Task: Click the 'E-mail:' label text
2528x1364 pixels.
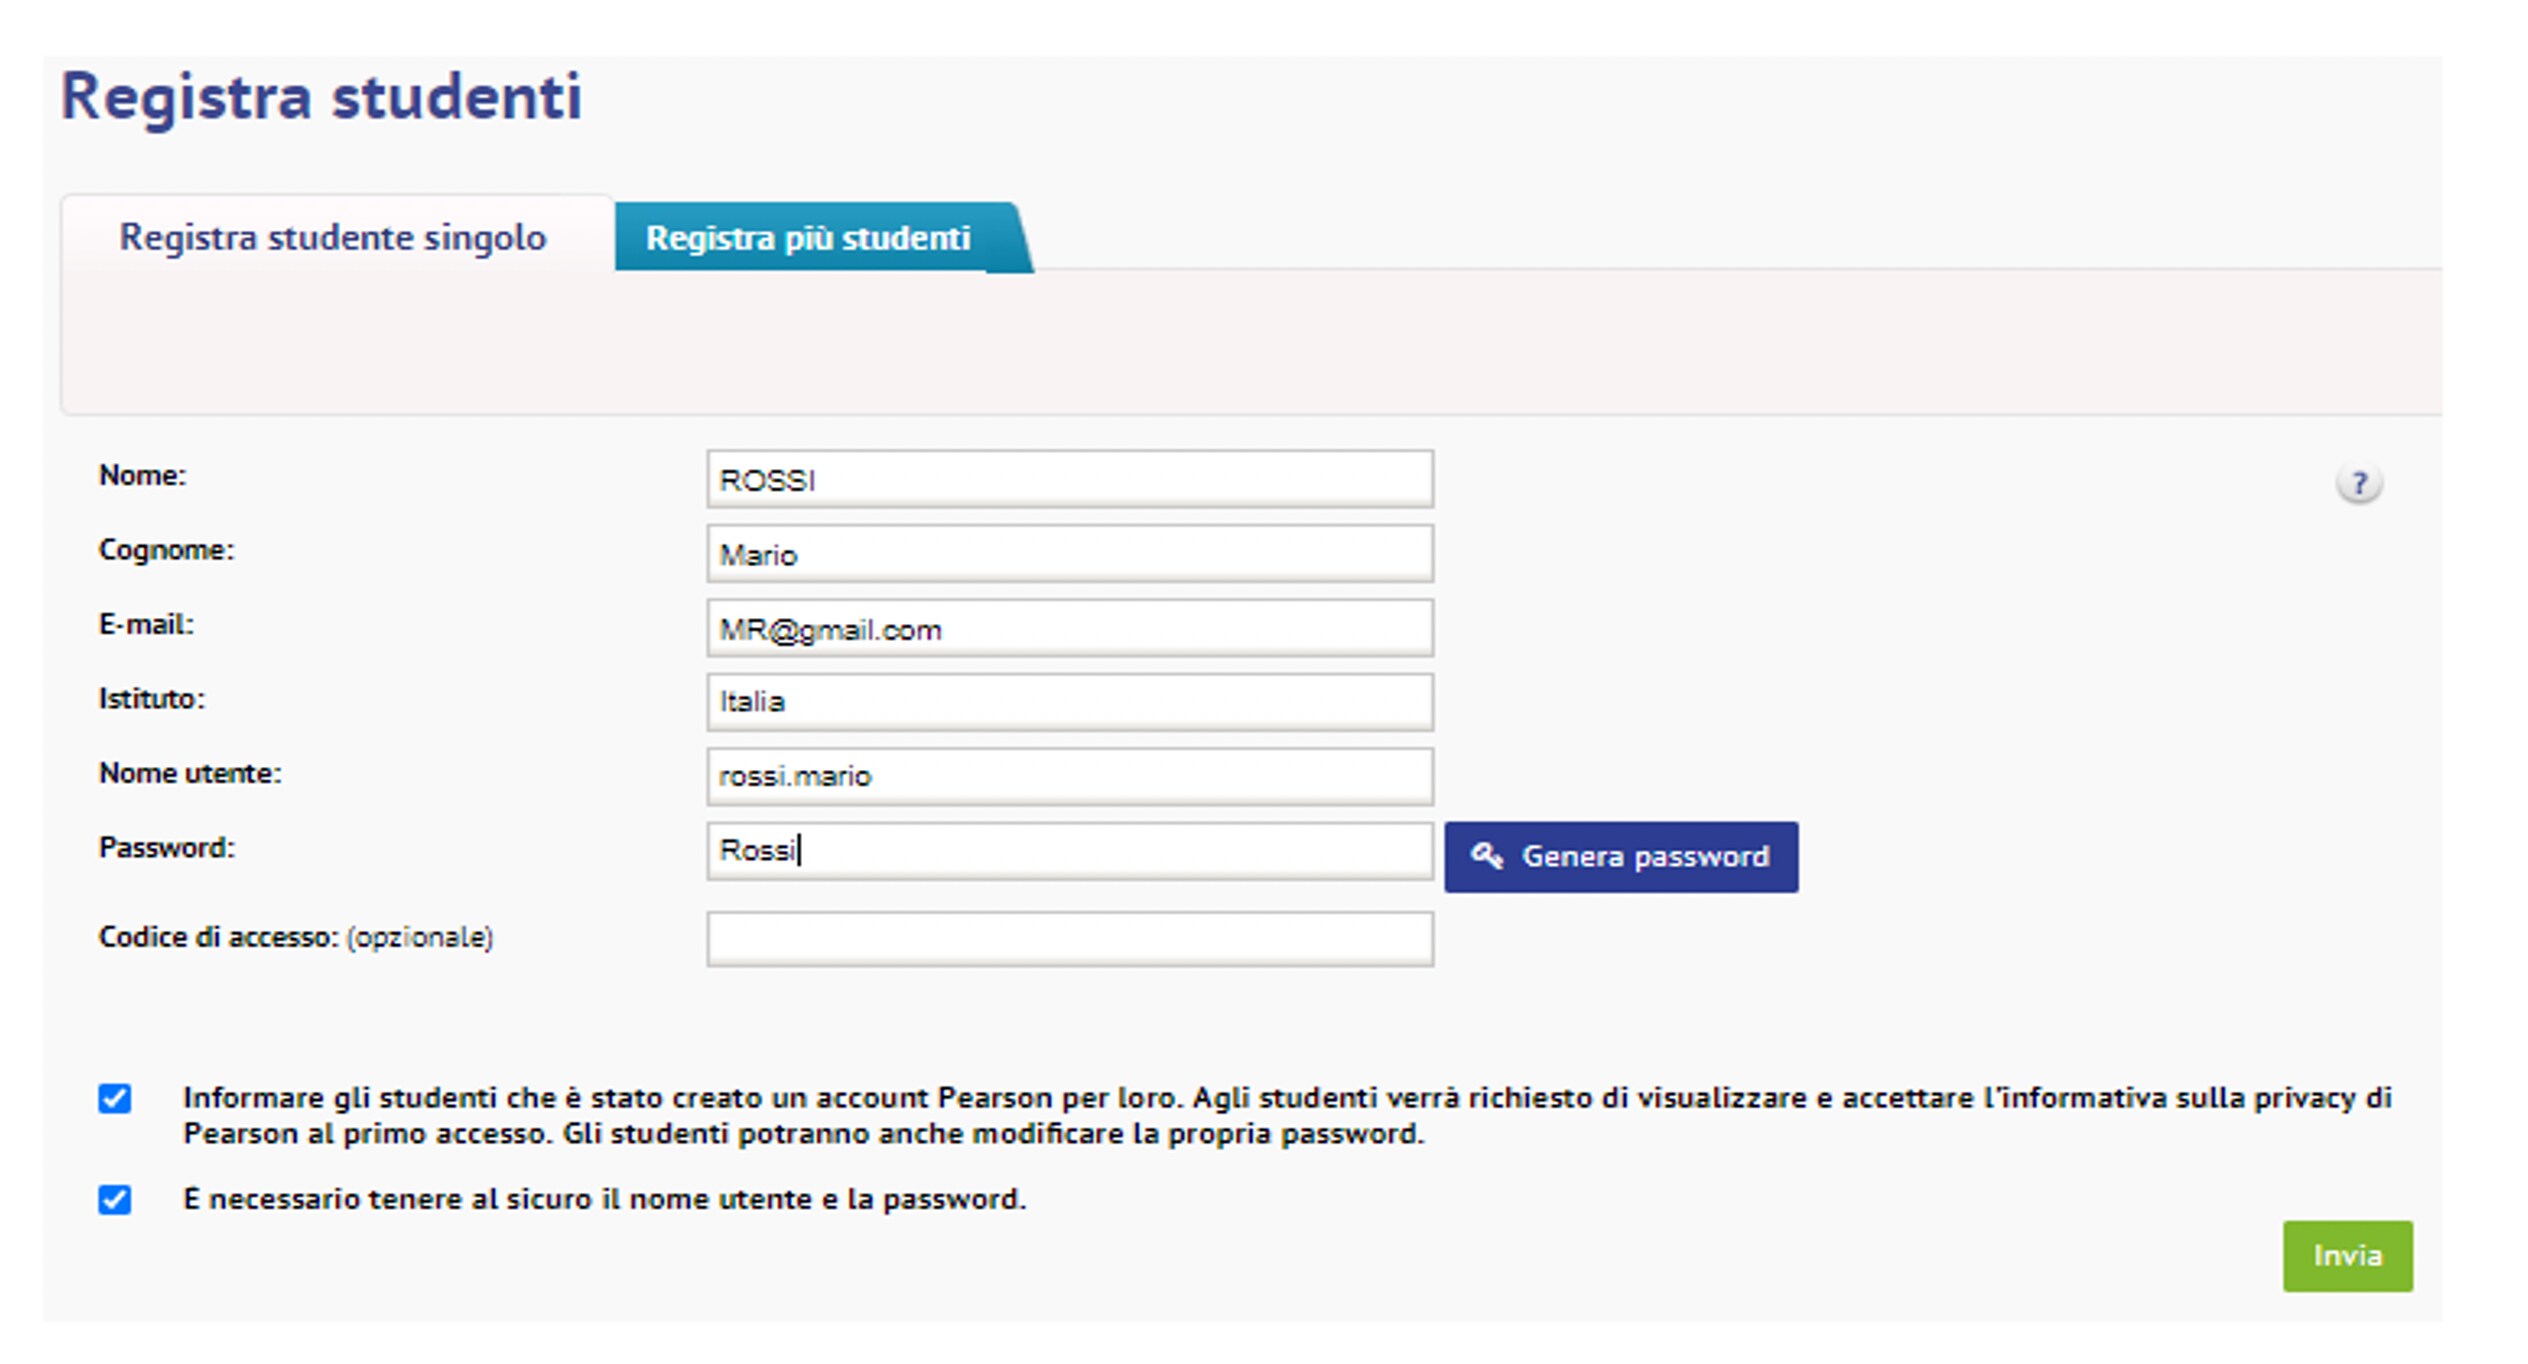Action: point(146,624)
